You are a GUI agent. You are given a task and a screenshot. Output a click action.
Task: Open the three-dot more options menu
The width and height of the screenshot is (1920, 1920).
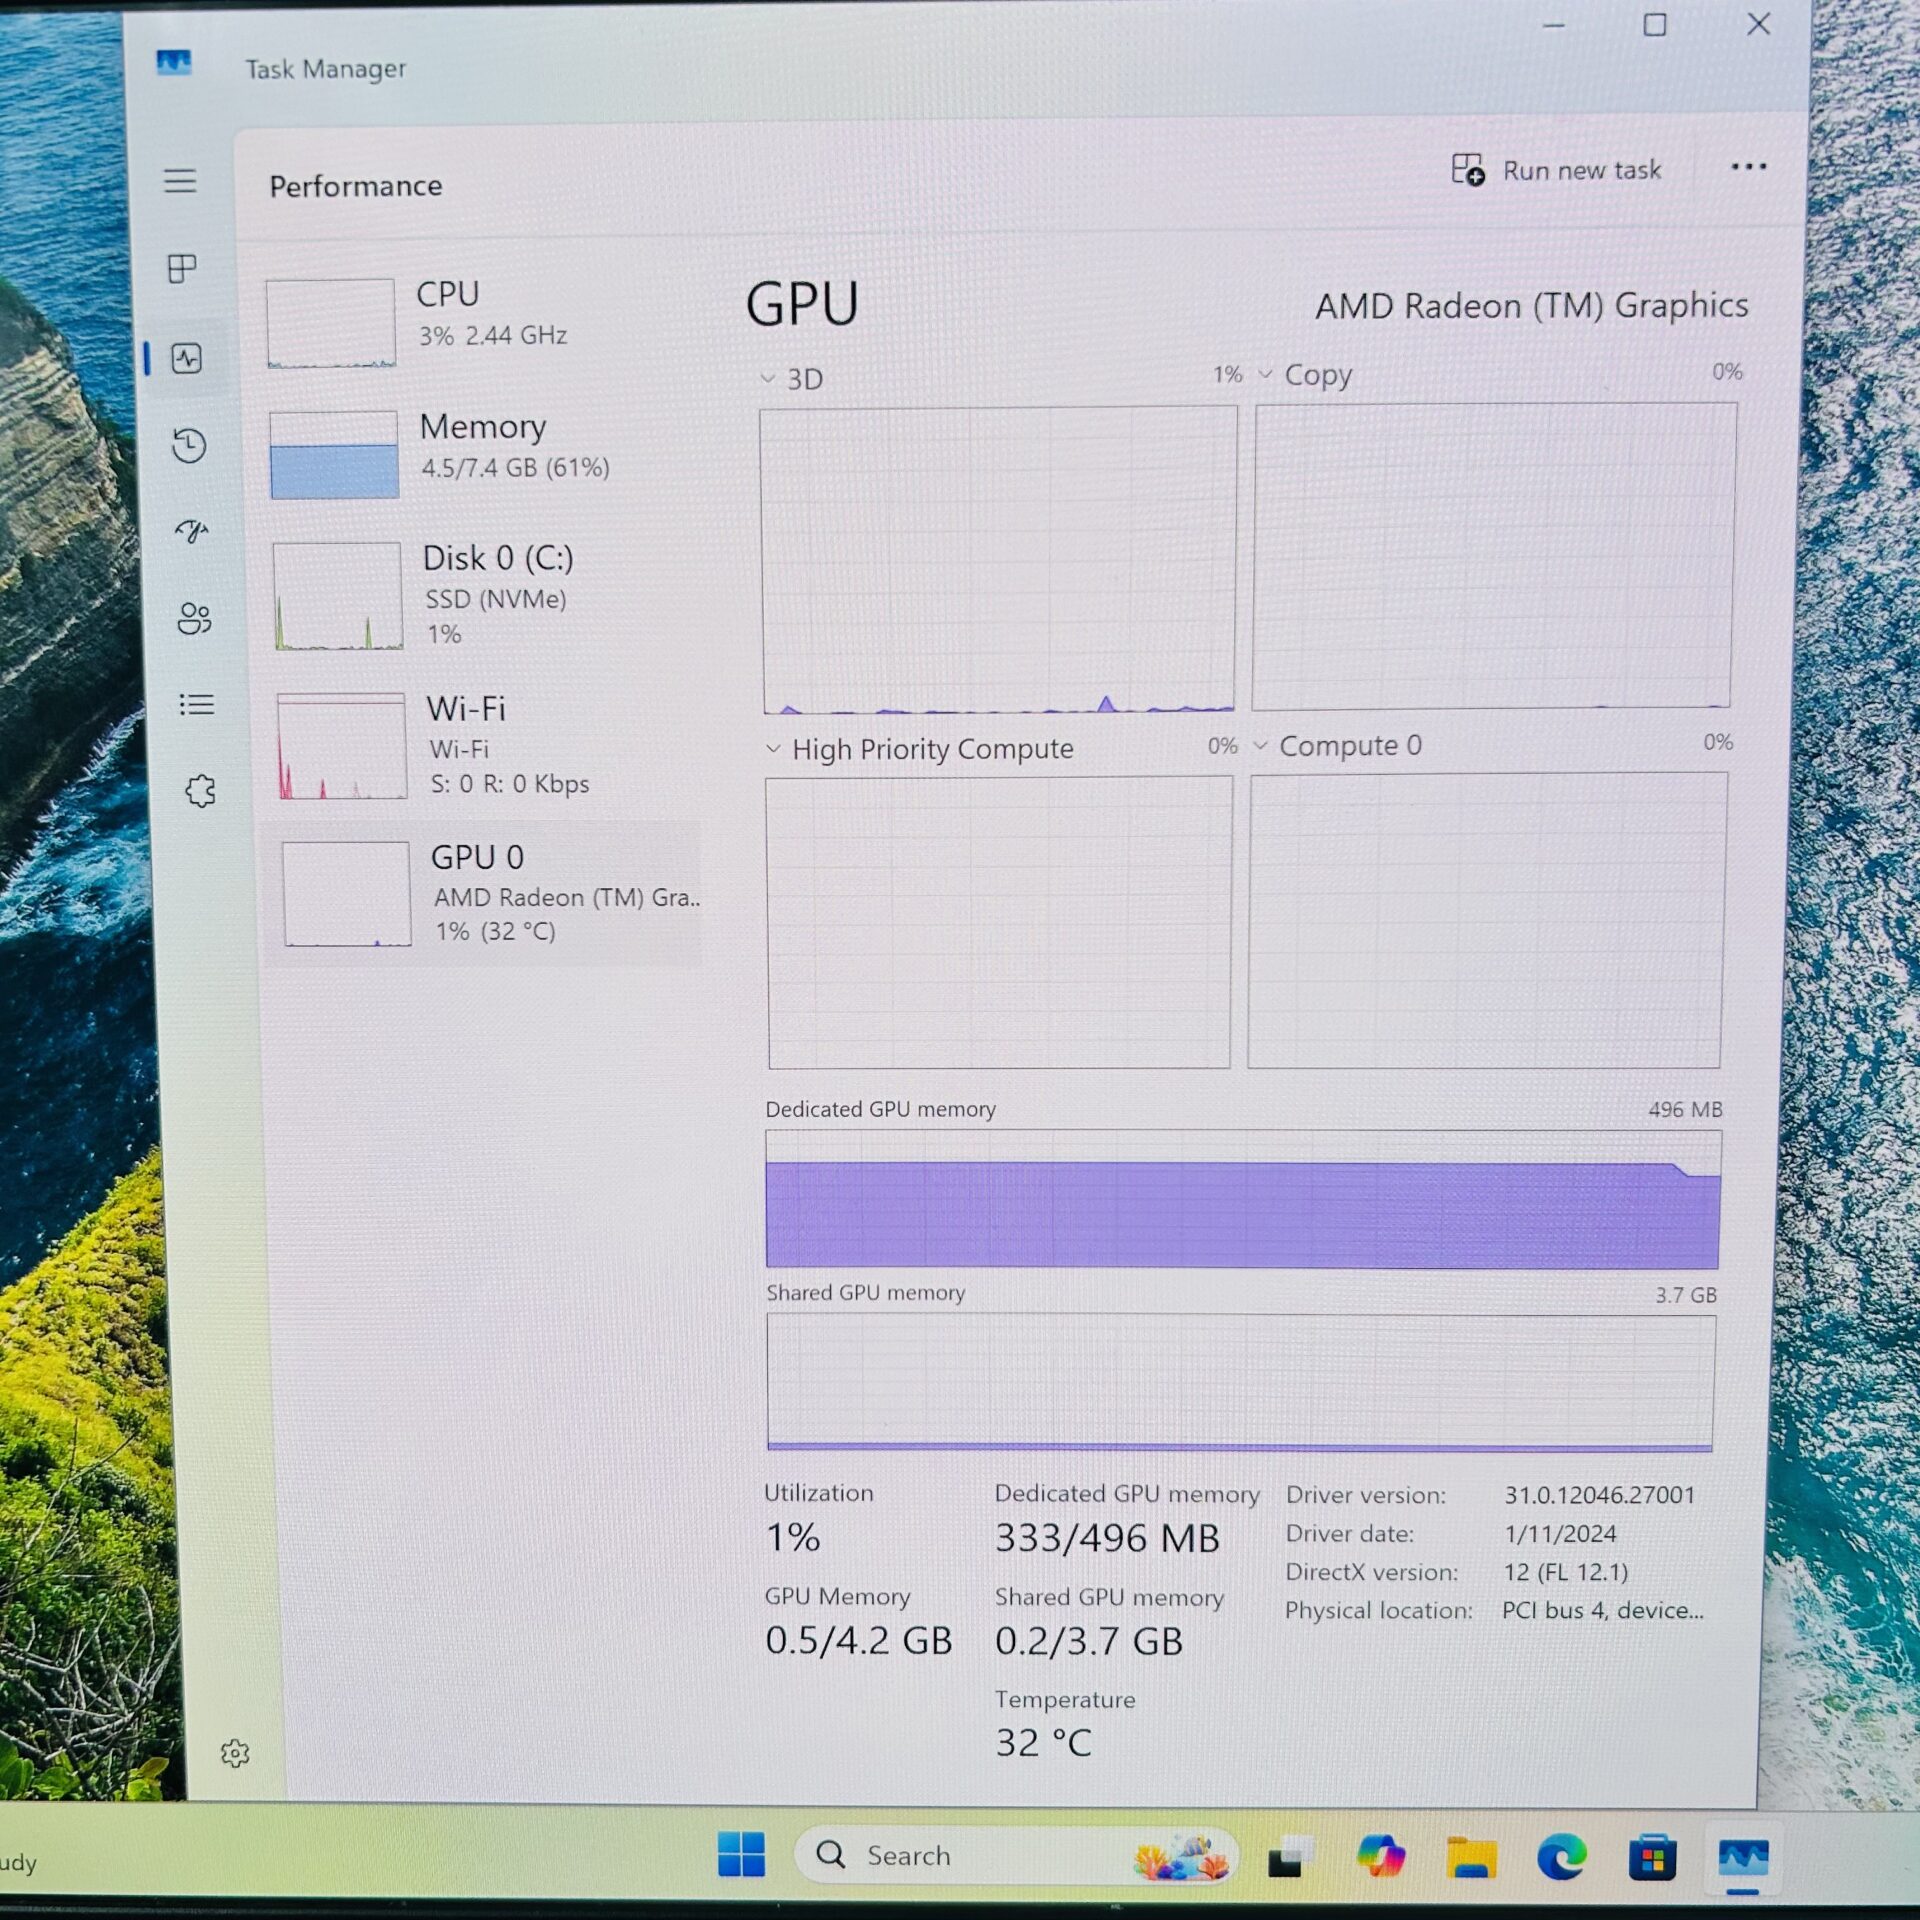pyautogui.click(x=1748, y=167)
